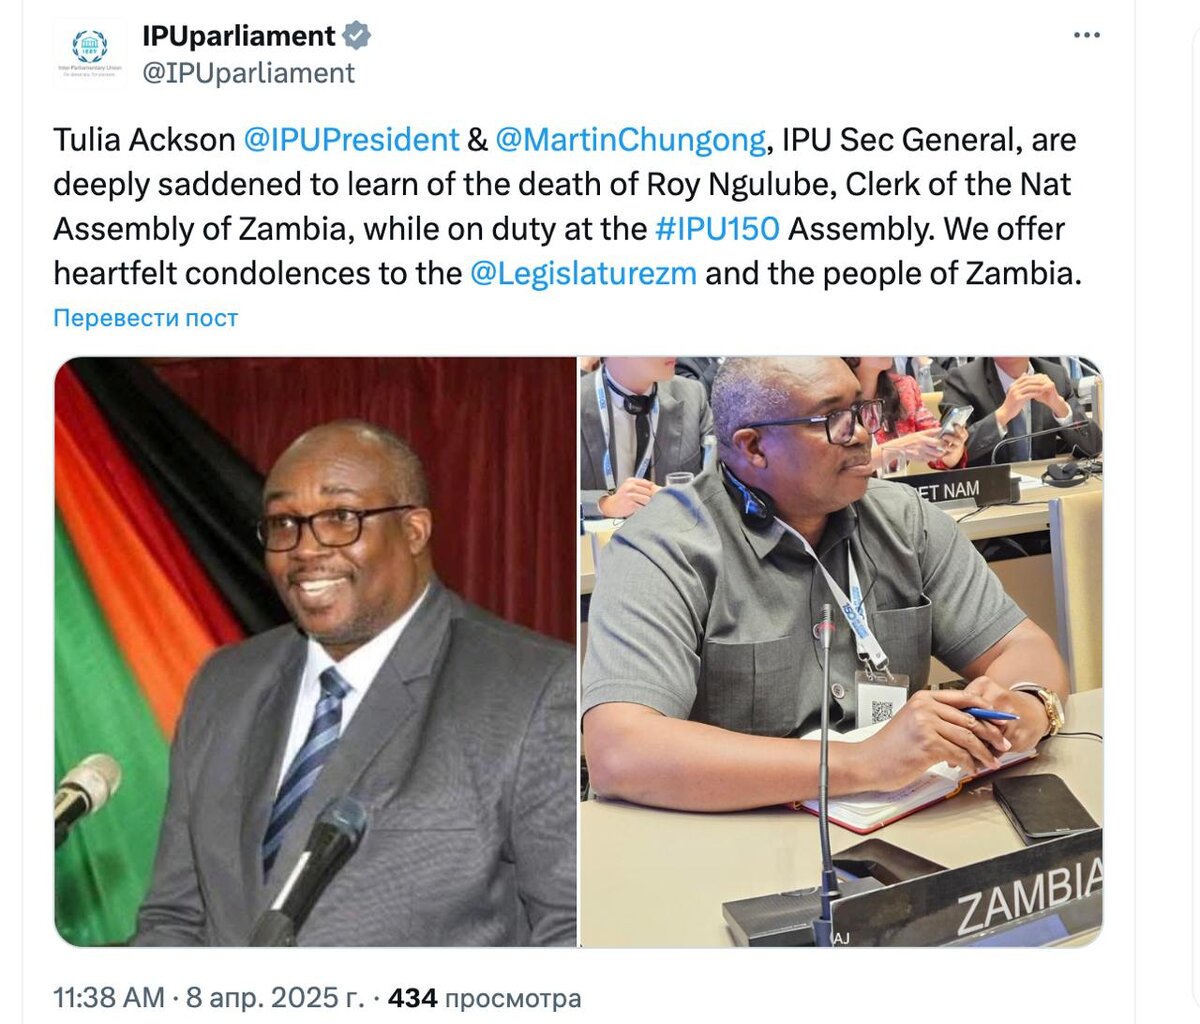Open the @IPUparliament handle link
Viewport: 1200px width, 1024px height.
(x=248, y=73)
